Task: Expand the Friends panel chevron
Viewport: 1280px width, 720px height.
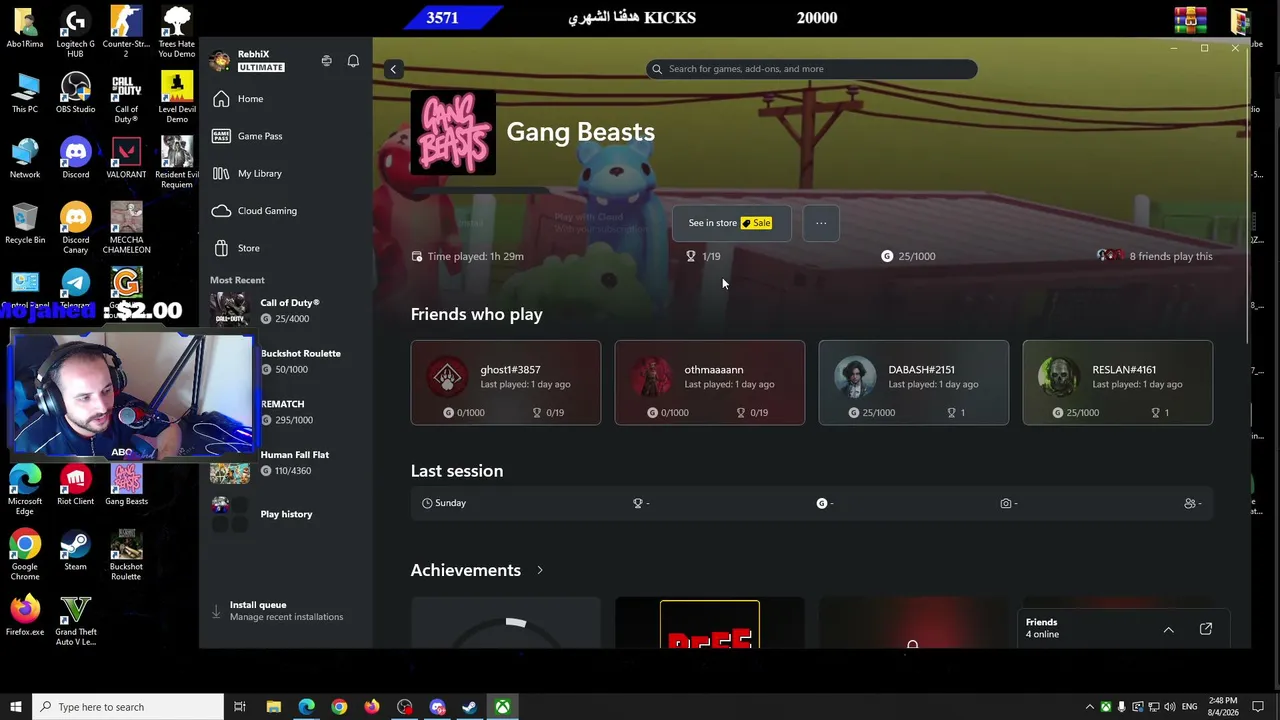Action: coord(1168,629)
